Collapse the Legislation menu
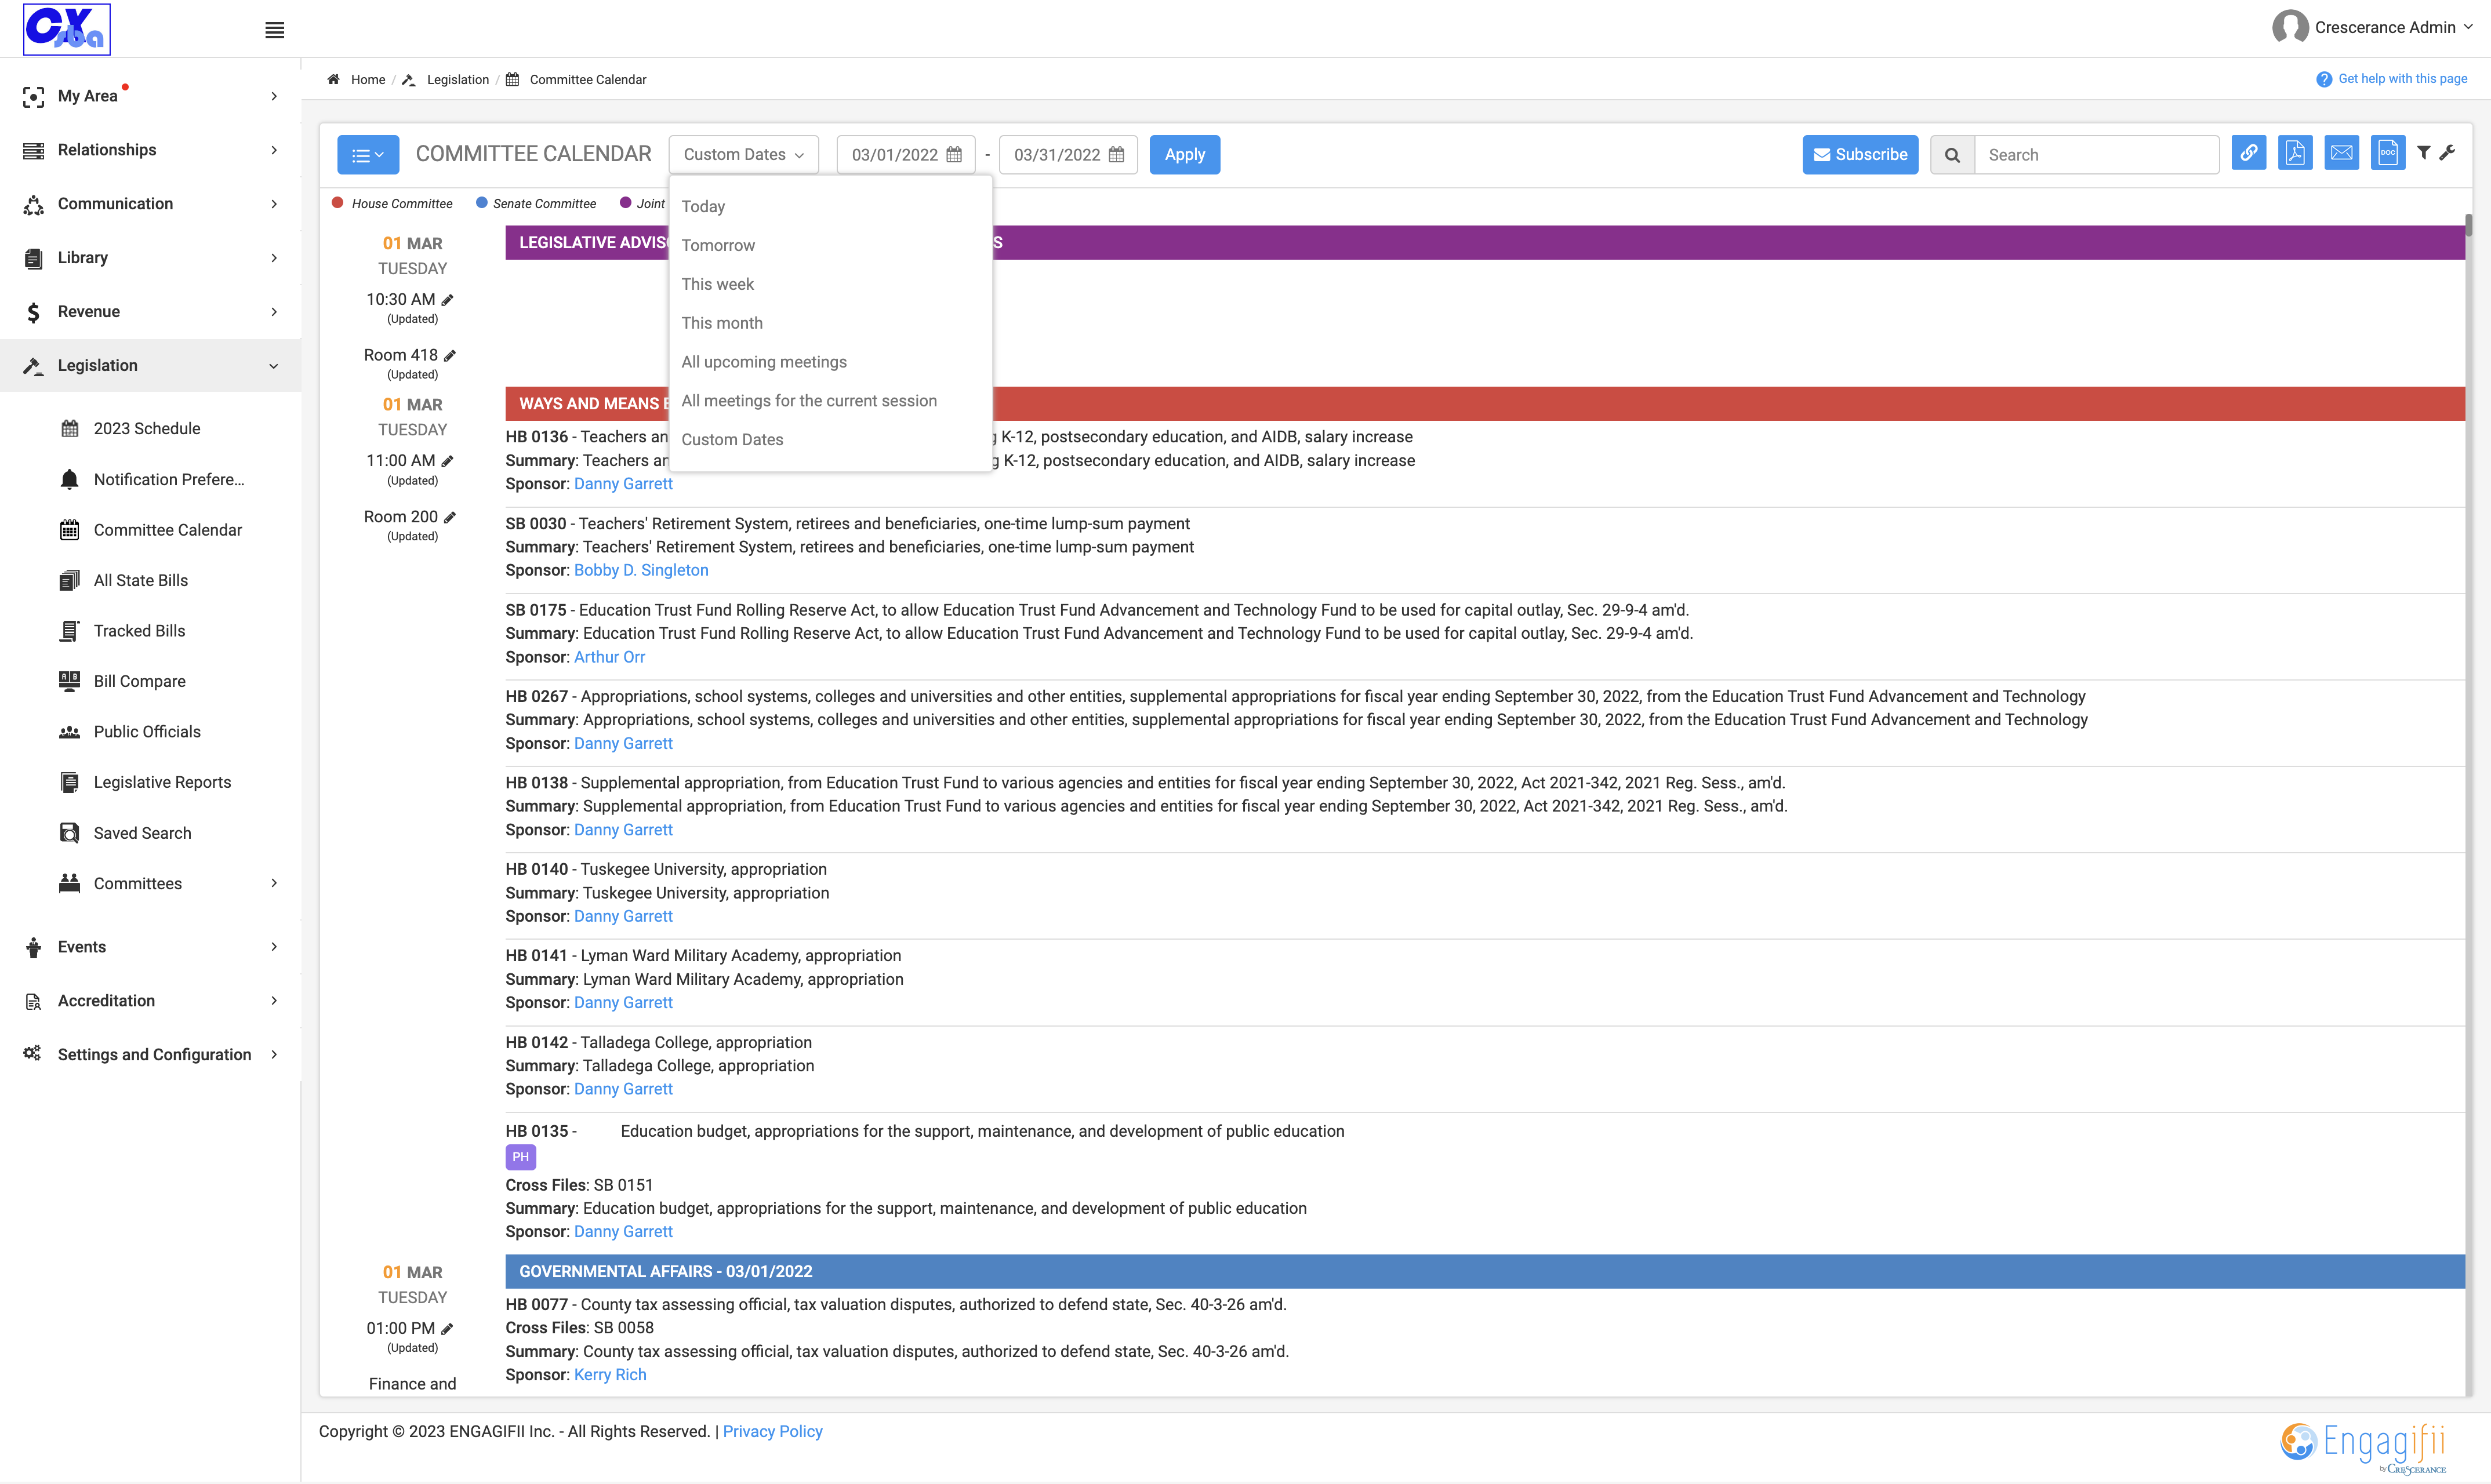2491x1484 pixels. point(150,366)
